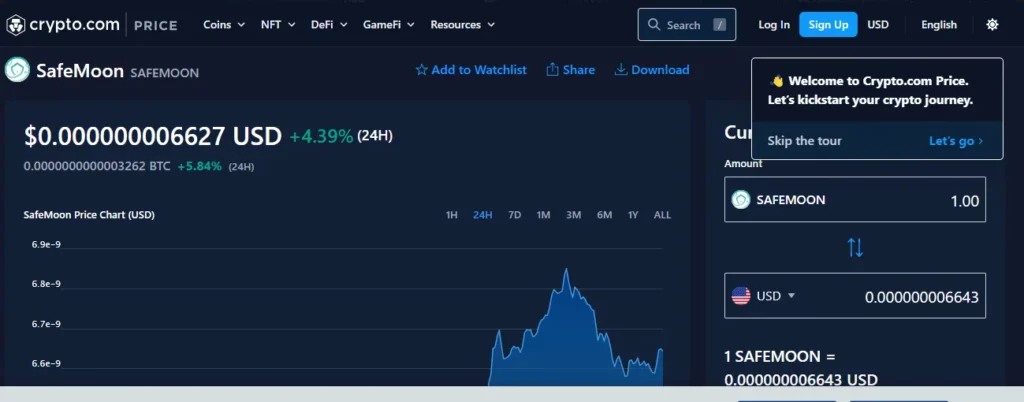Open the USD currency dropdown in converter
This screenshot has width=1024, height=402.
point(776,296)
